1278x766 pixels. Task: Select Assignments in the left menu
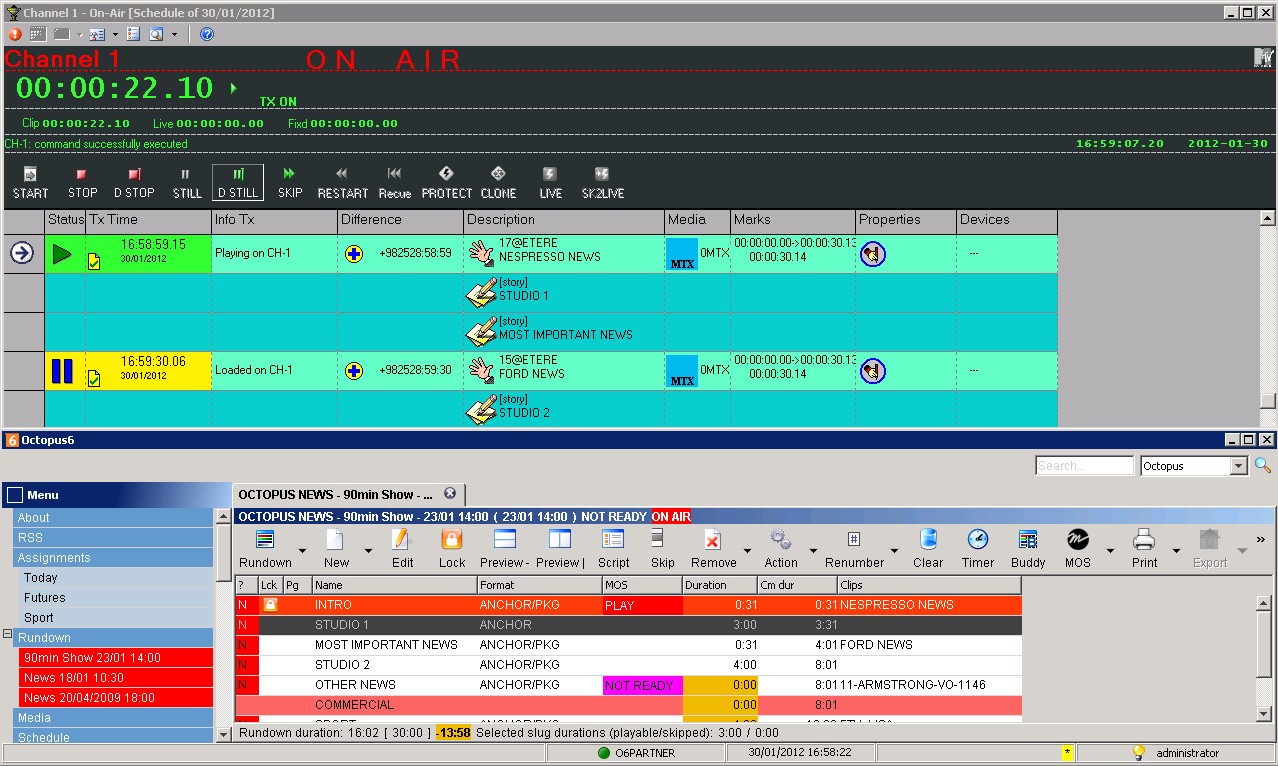[x=54, y=558]
